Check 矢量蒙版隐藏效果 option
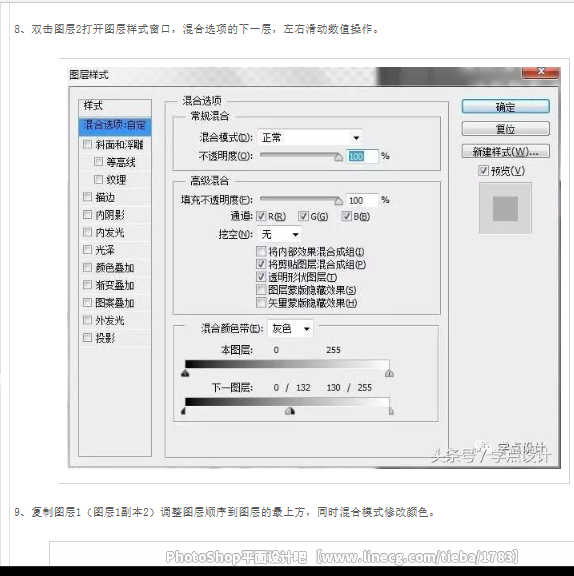The width and height of the screenshot is (574, 576). pyautogui.click(x=261, y=303)
